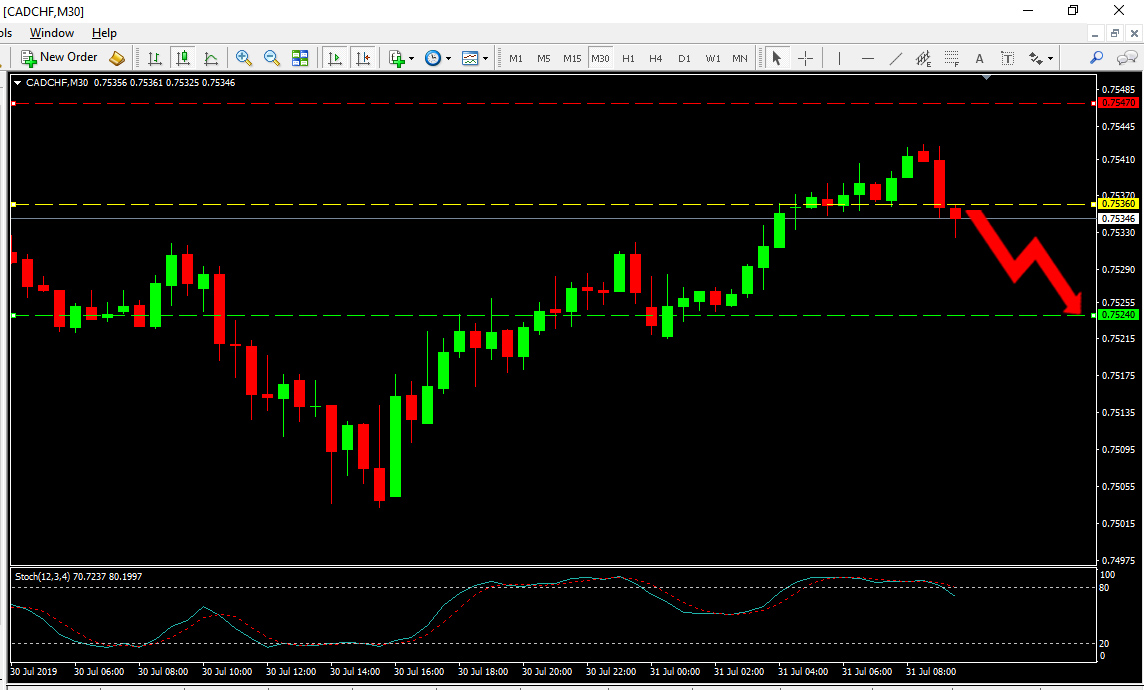Expand the Templates dropdown arrow
This screenshot has height=690, width=1144.
tap(485, 58)
